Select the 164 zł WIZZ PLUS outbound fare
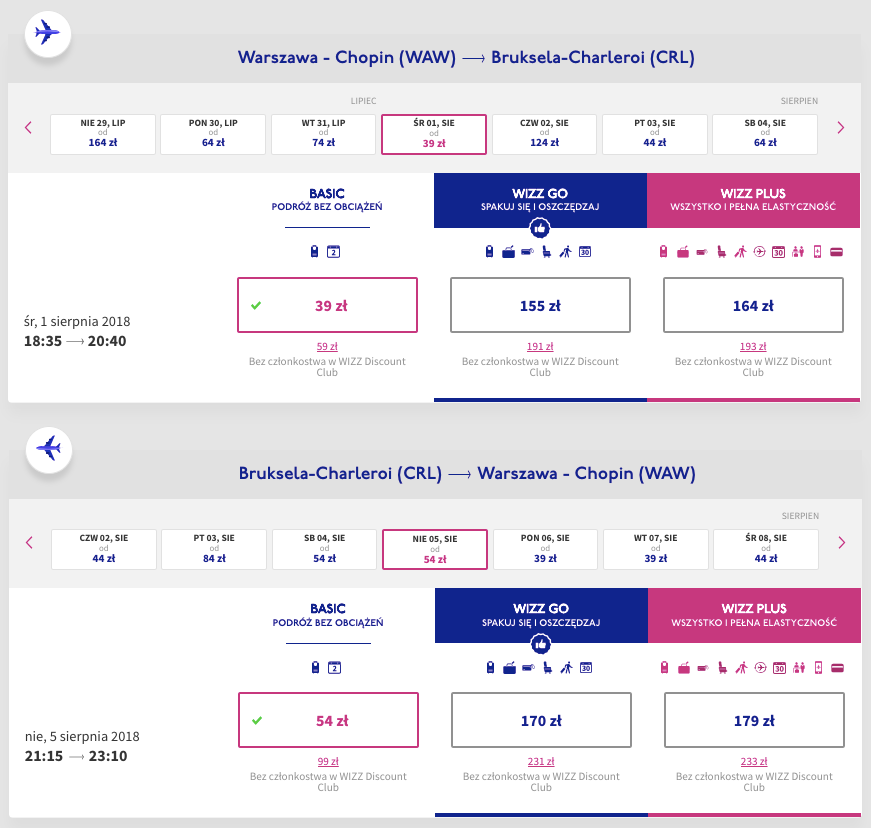This screenshot has width=871, height=828. coord(753,306)
